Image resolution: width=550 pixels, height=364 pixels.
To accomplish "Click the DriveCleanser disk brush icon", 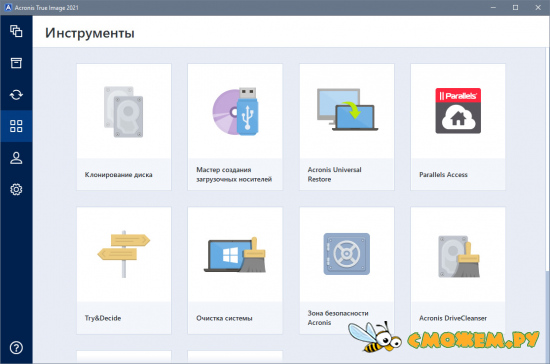I will (458, 256).
